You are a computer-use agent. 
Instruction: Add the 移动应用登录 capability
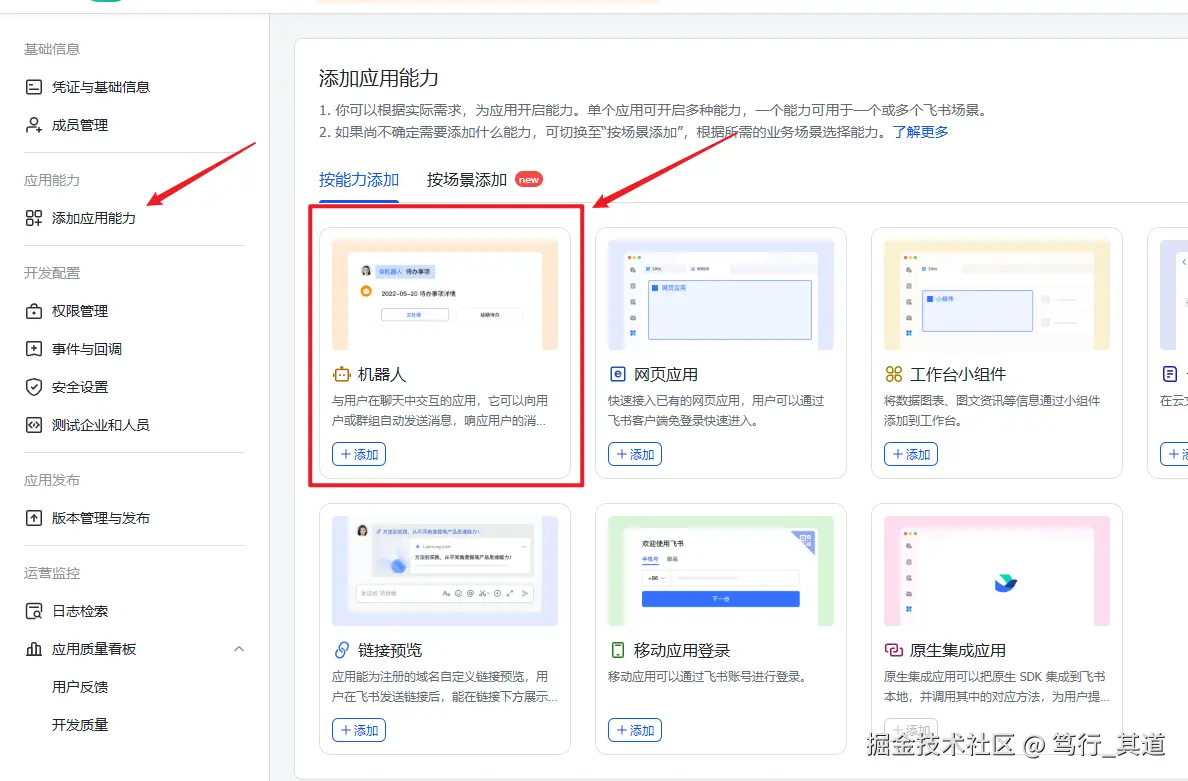click(635, 730)
